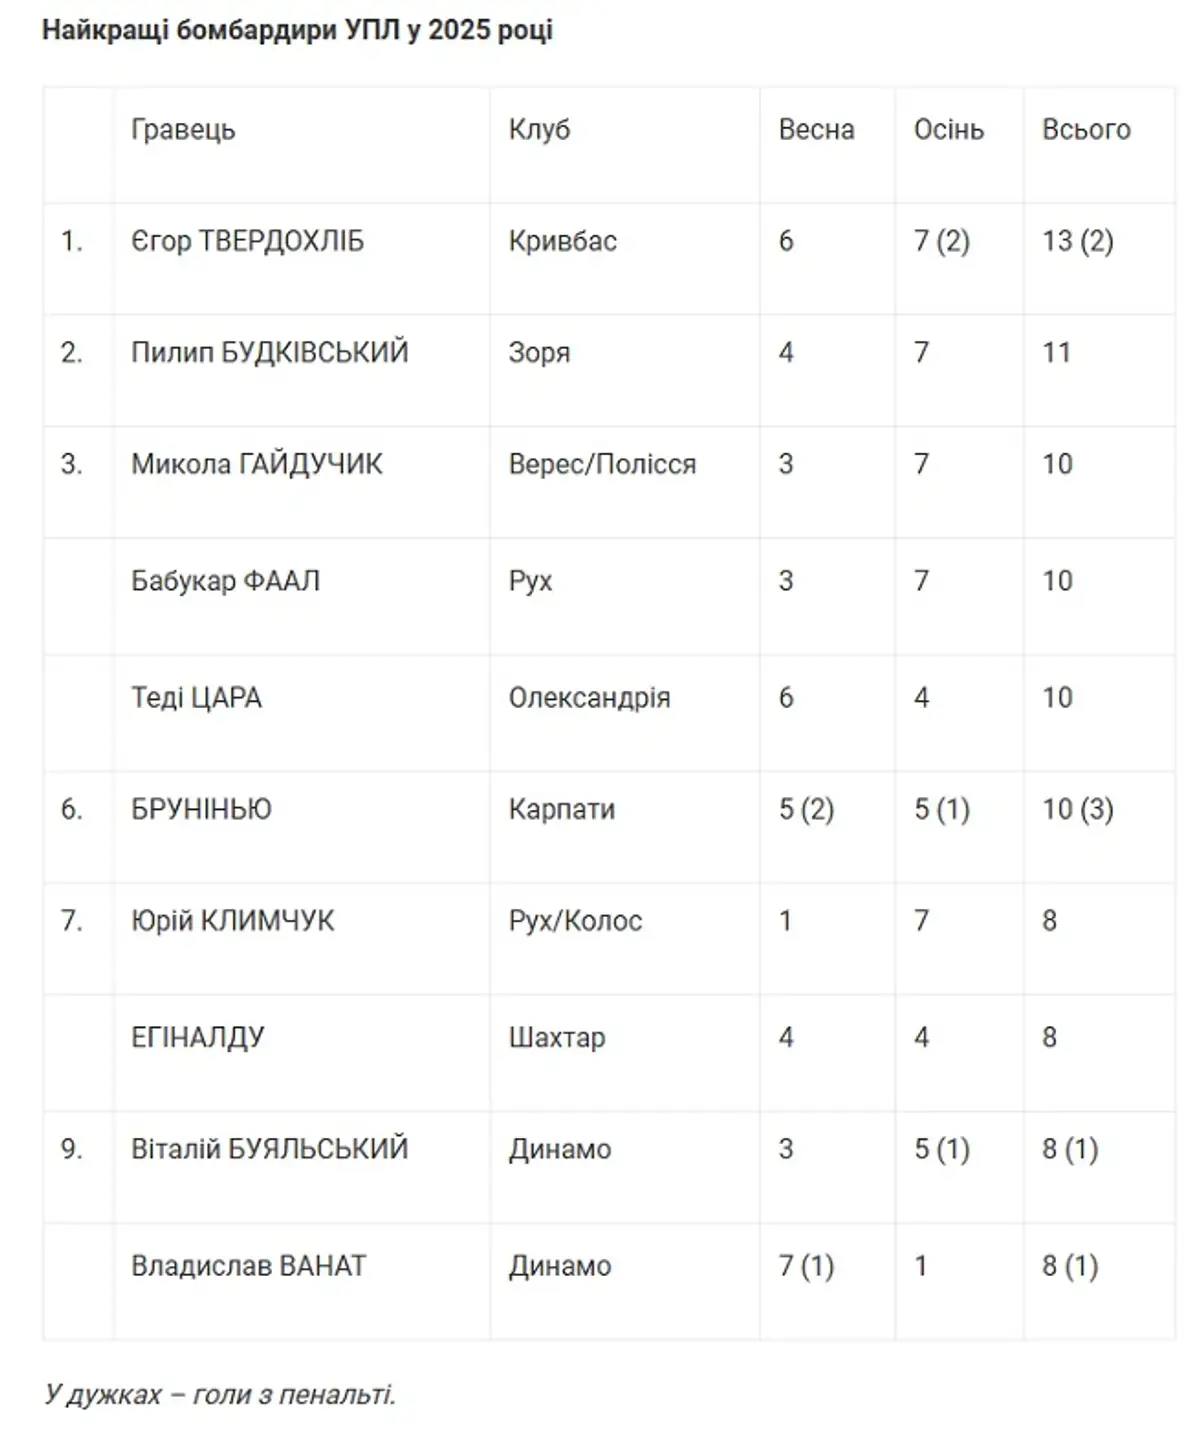Image resolution: width=1200 pixels, height=1438 pixels.
Task: Click the "Гравець" column header
Action: [x=183, y=130]
